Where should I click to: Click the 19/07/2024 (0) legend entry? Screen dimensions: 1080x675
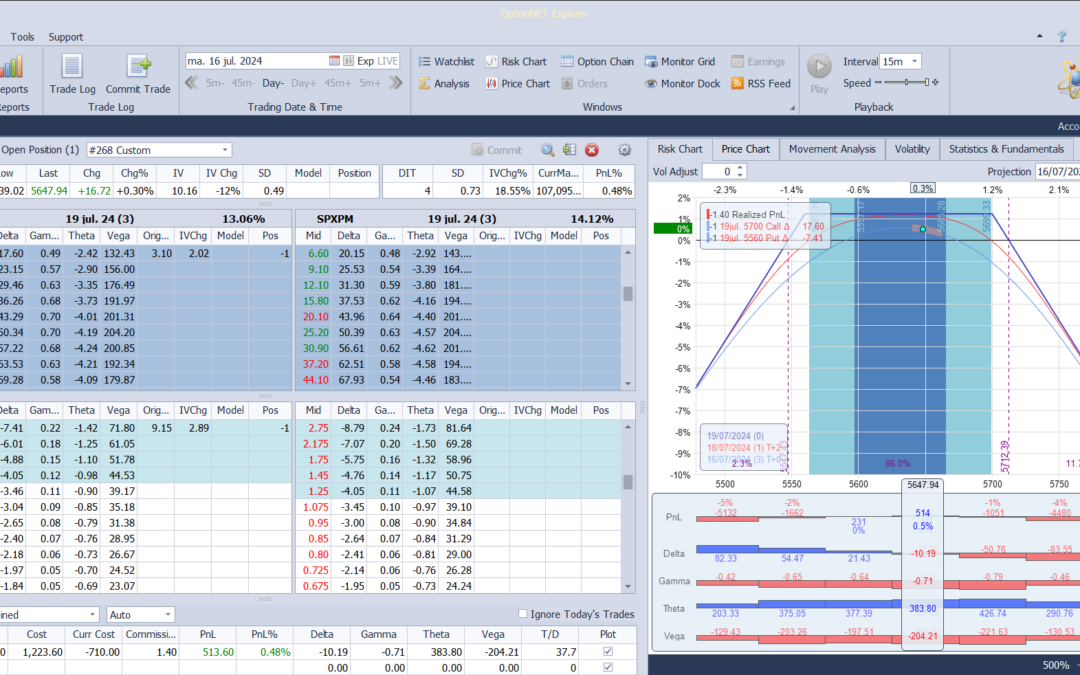tap(736, 436)
